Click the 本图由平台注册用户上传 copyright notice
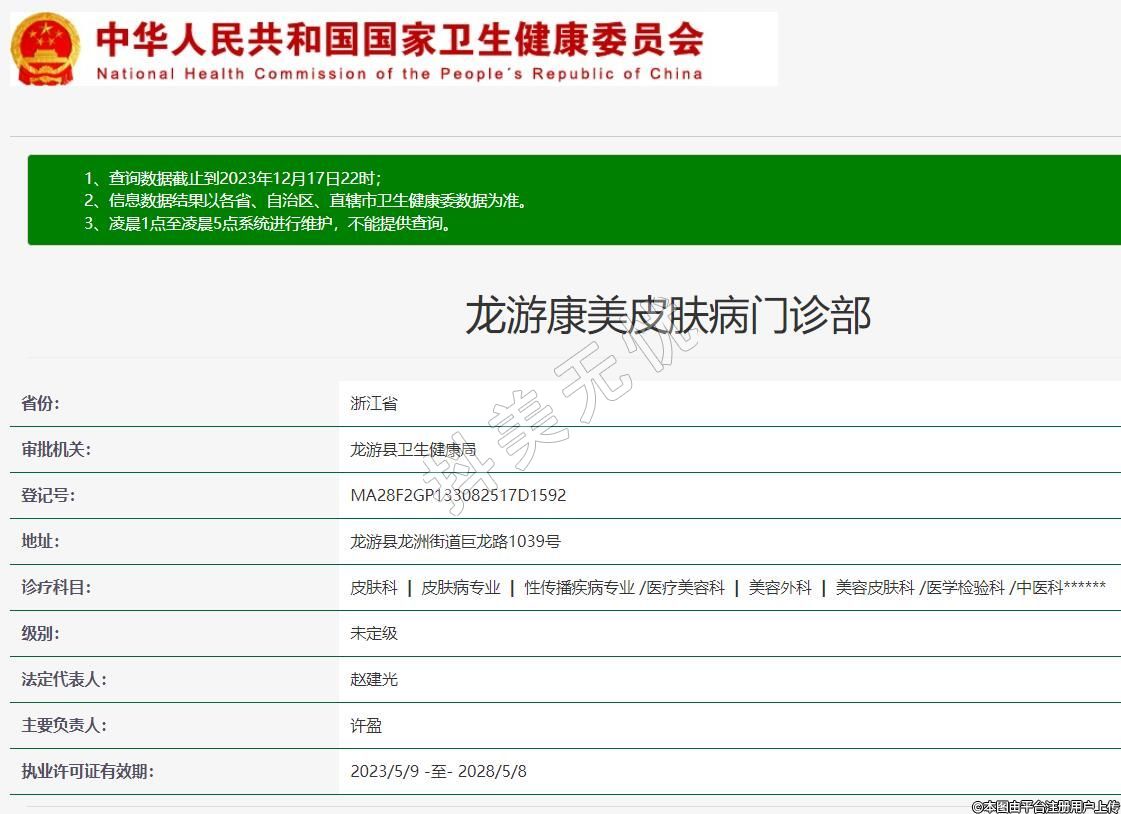This screenshot has height=814, width=1121. coord(1045,806)
